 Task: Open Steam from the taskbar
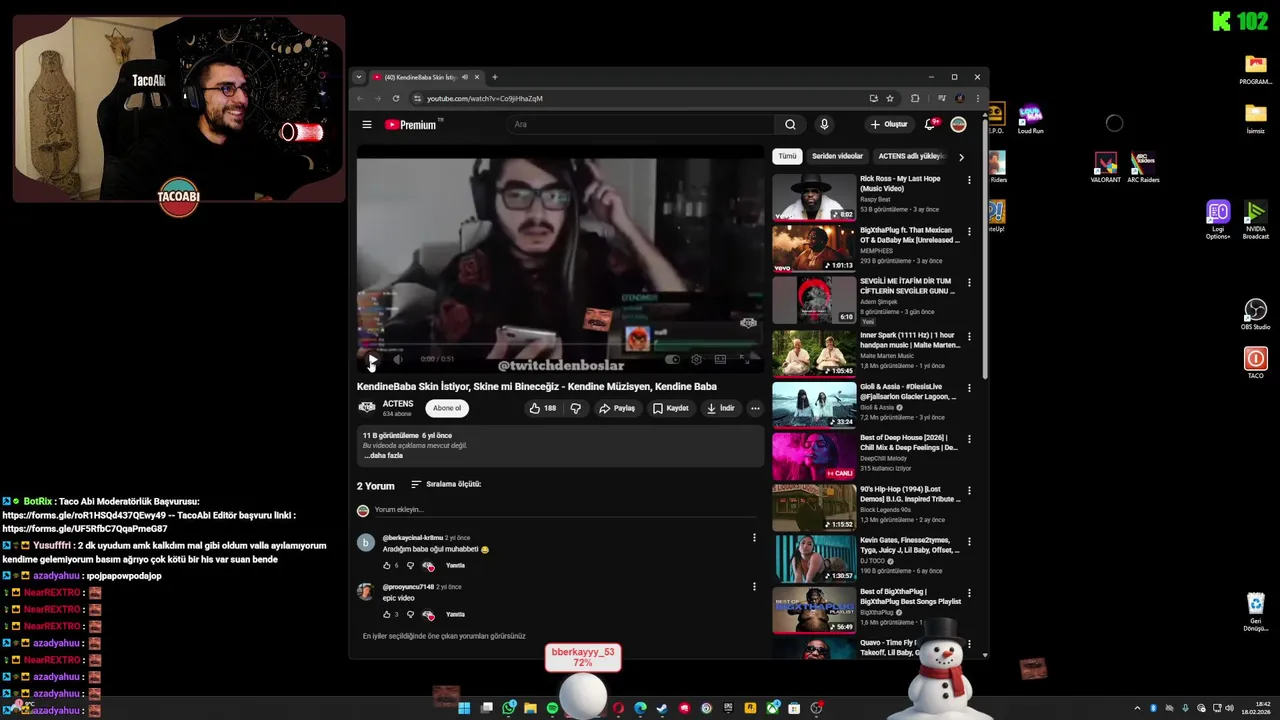662,708
